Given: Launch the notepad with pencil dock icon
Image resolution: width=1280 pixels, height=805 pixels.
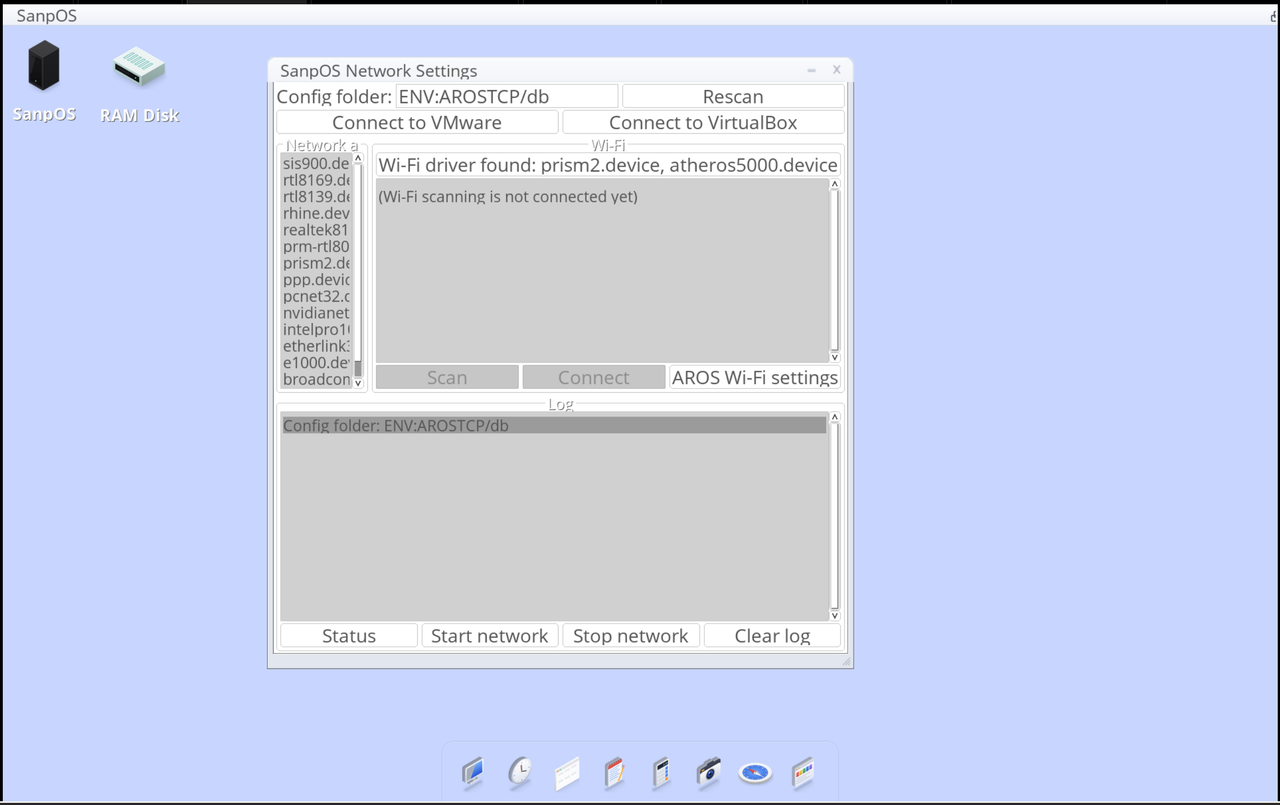Looking at the screenshot, I should 614,772.
